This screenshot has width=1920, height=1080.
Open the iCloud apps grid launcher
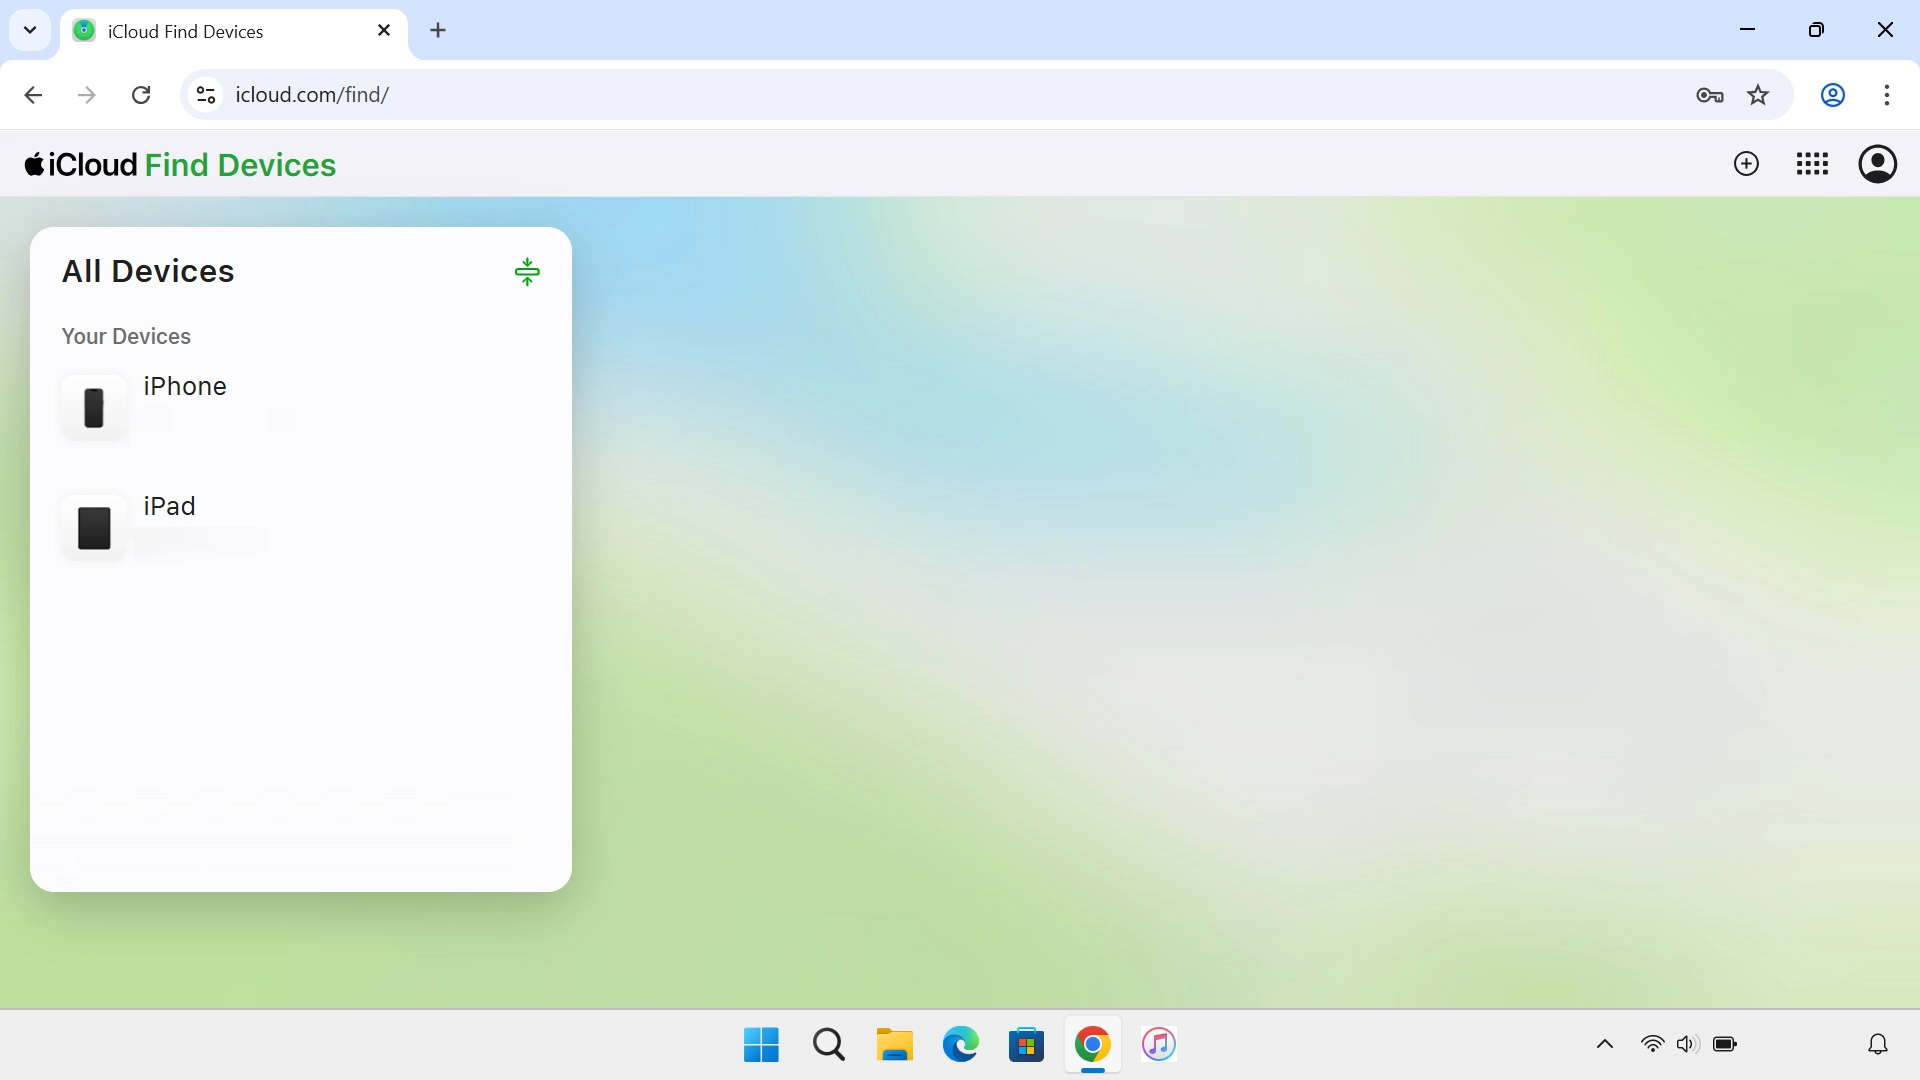(1812, 164)
